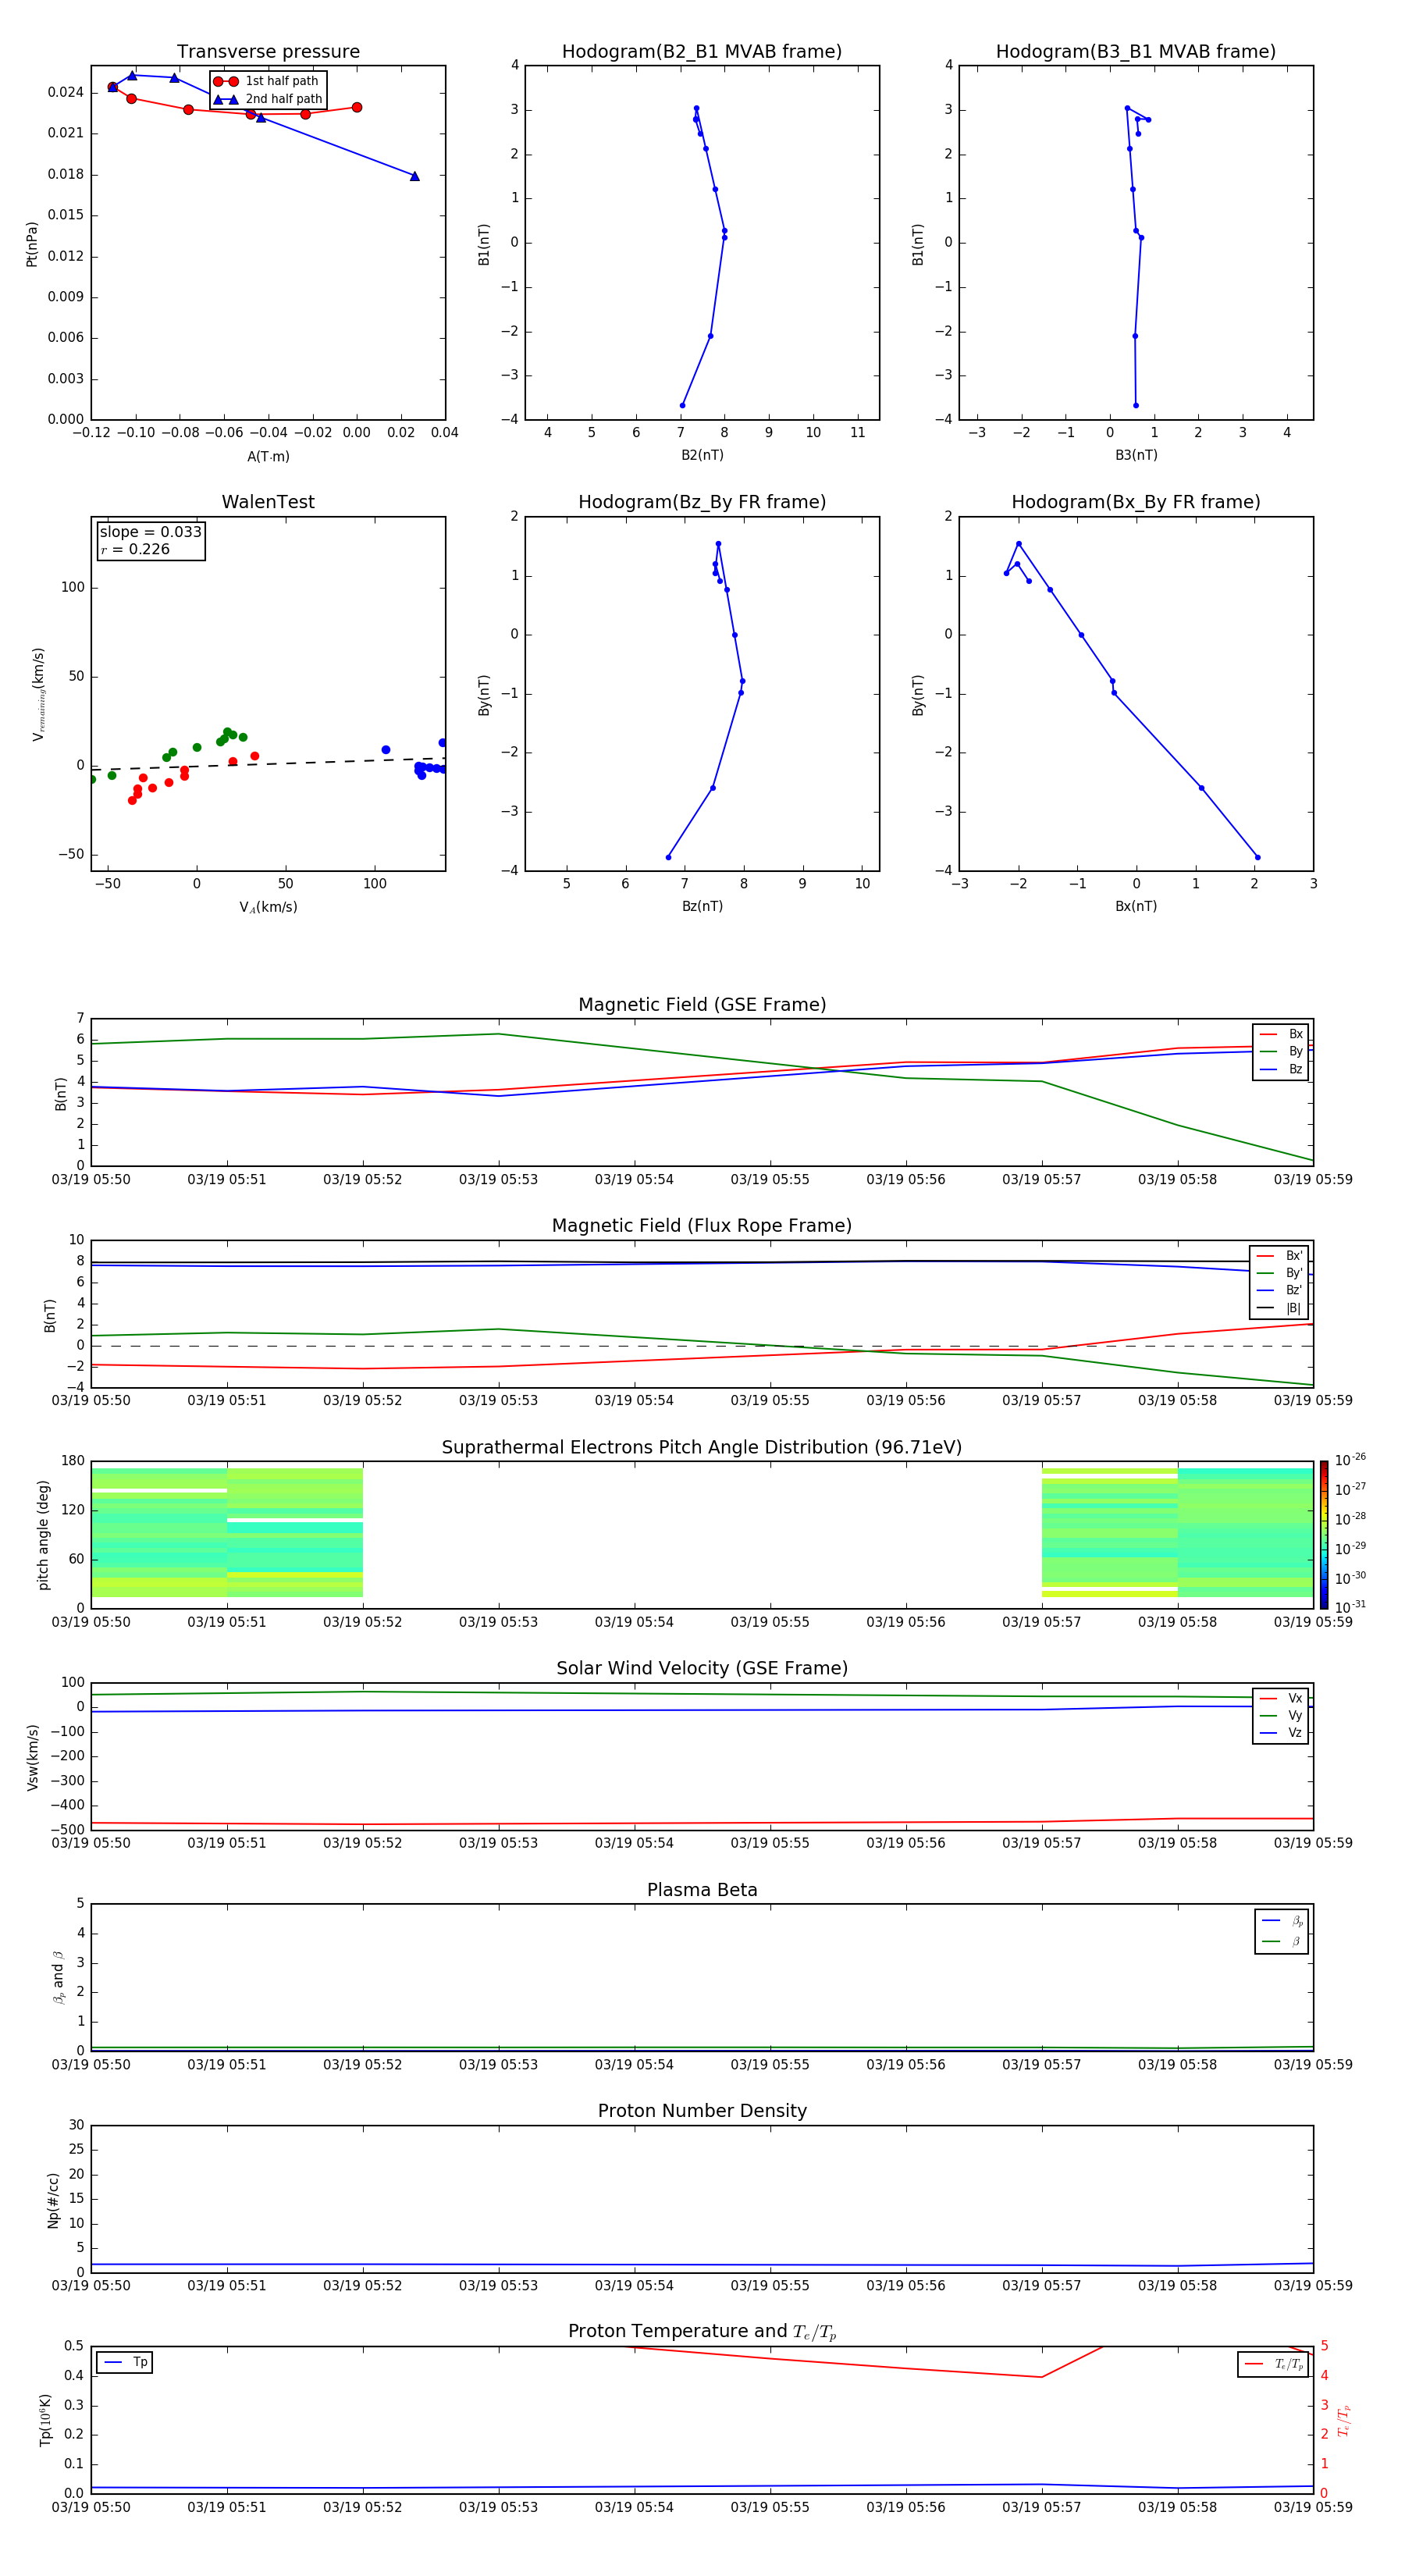
Task: Click the 'Proton Temperature and Te/Tp' title
Action: pos(702,2332)
